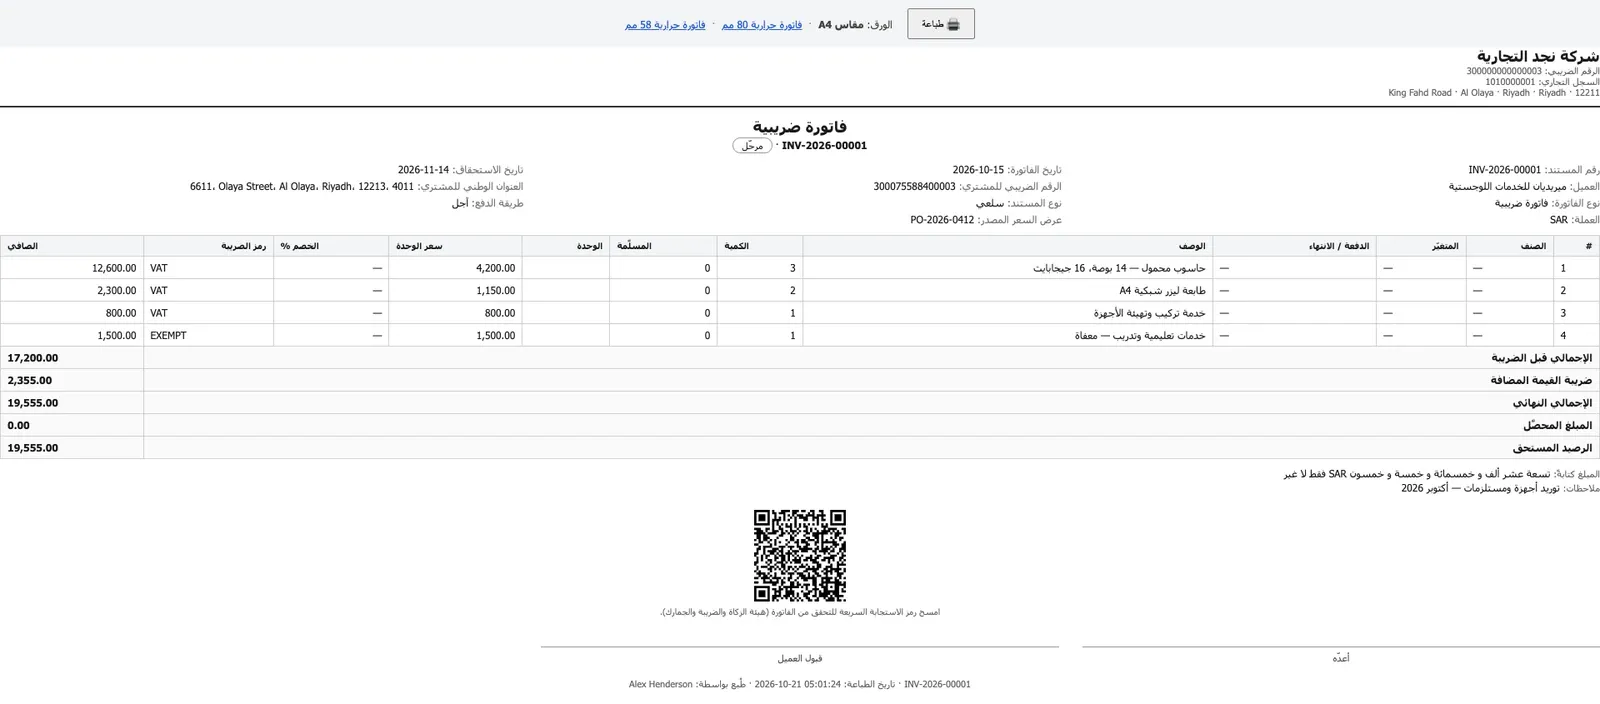Select the quantity 2 in the printer row
The width and height of the screenshot is (1600, 704).
coord(793,291)
